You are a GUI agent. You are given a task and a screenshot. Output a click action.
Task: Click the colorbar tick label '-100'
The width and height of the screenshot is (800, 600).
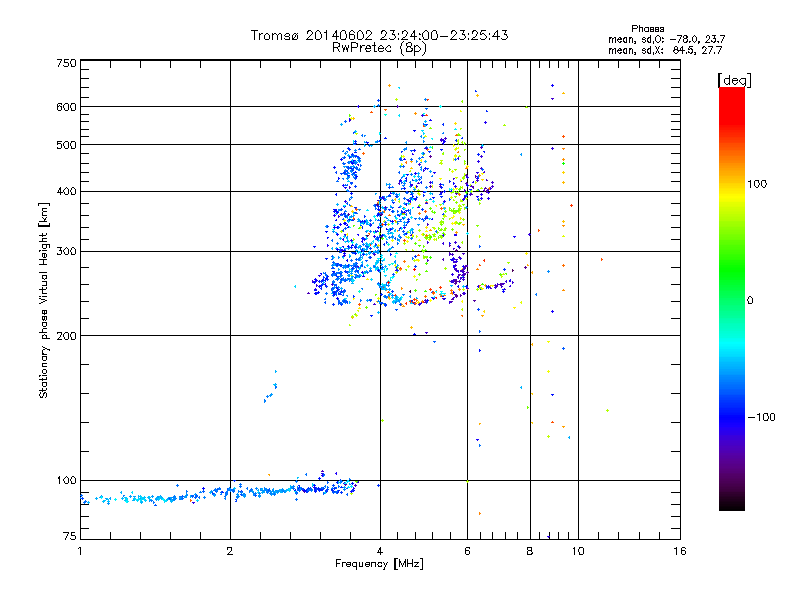point(762,417)
